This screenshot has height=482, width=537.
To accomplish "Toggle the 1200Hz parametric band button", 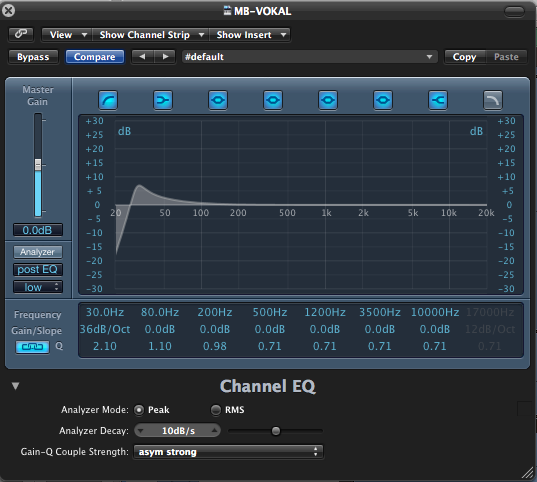I will (x=328, y=100).
